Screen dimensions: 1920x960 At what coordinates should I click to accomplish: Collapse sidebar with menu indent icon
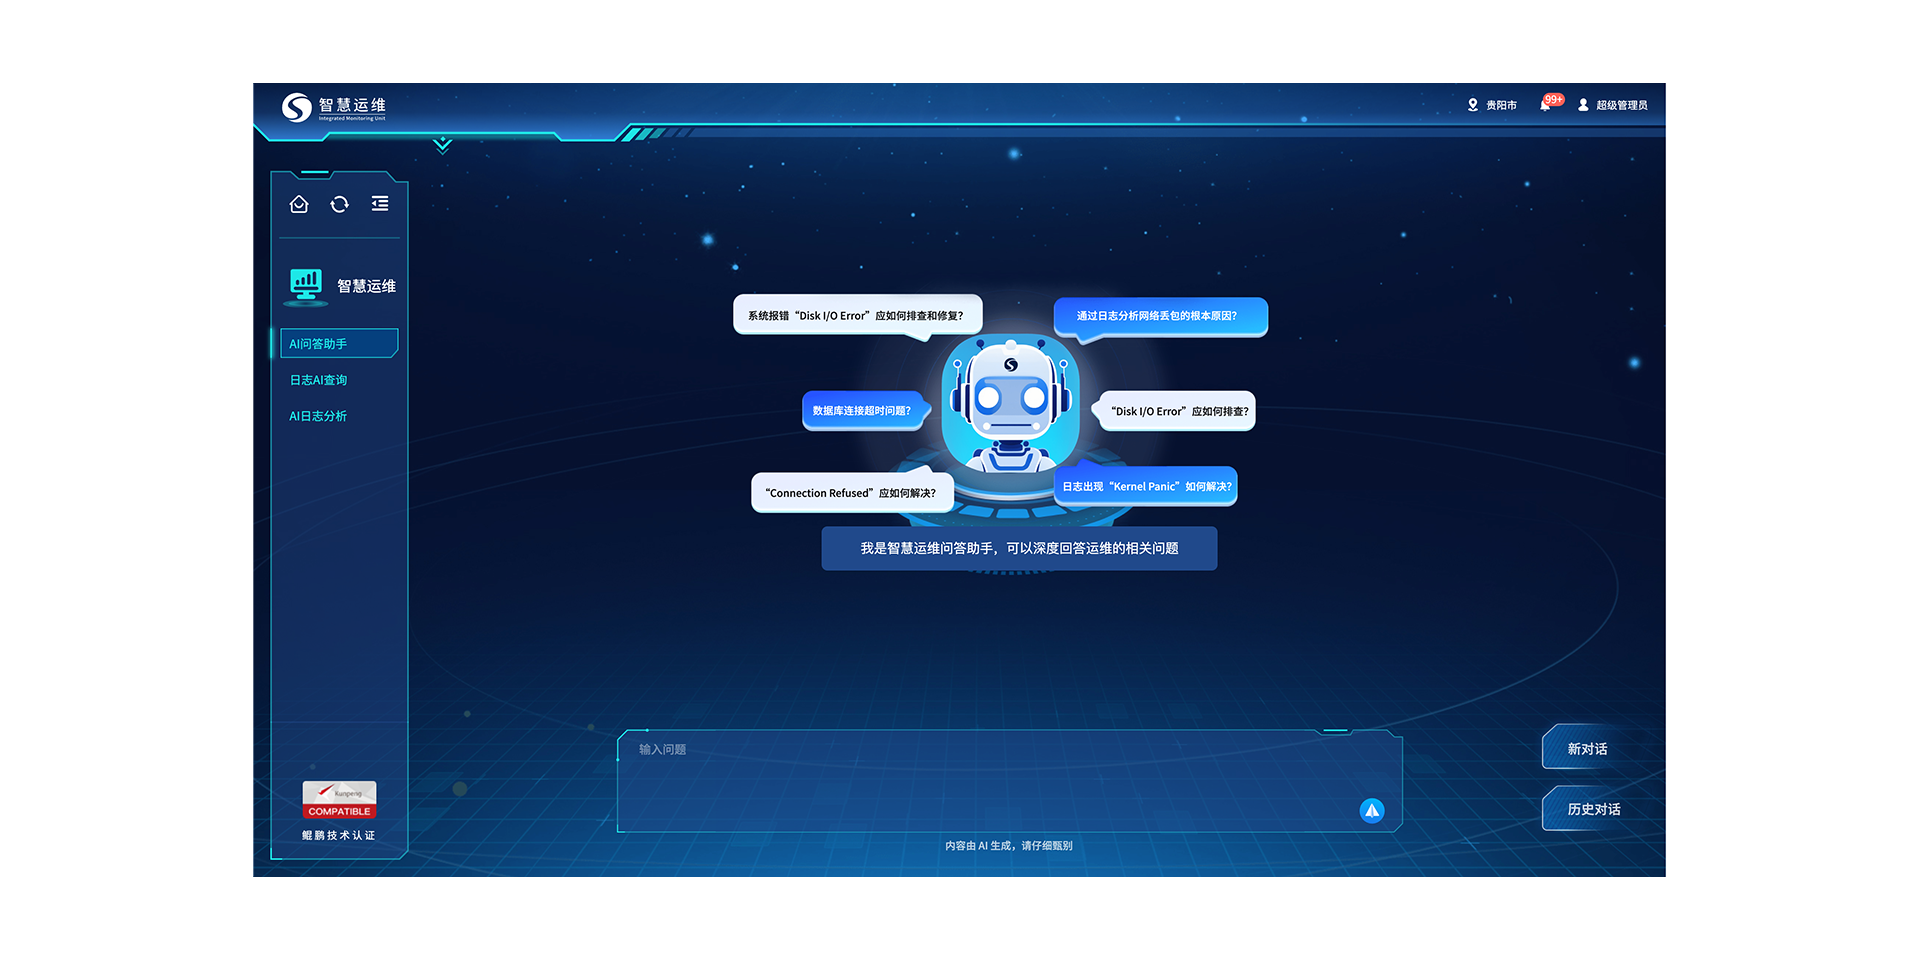(x=380, y=204)
